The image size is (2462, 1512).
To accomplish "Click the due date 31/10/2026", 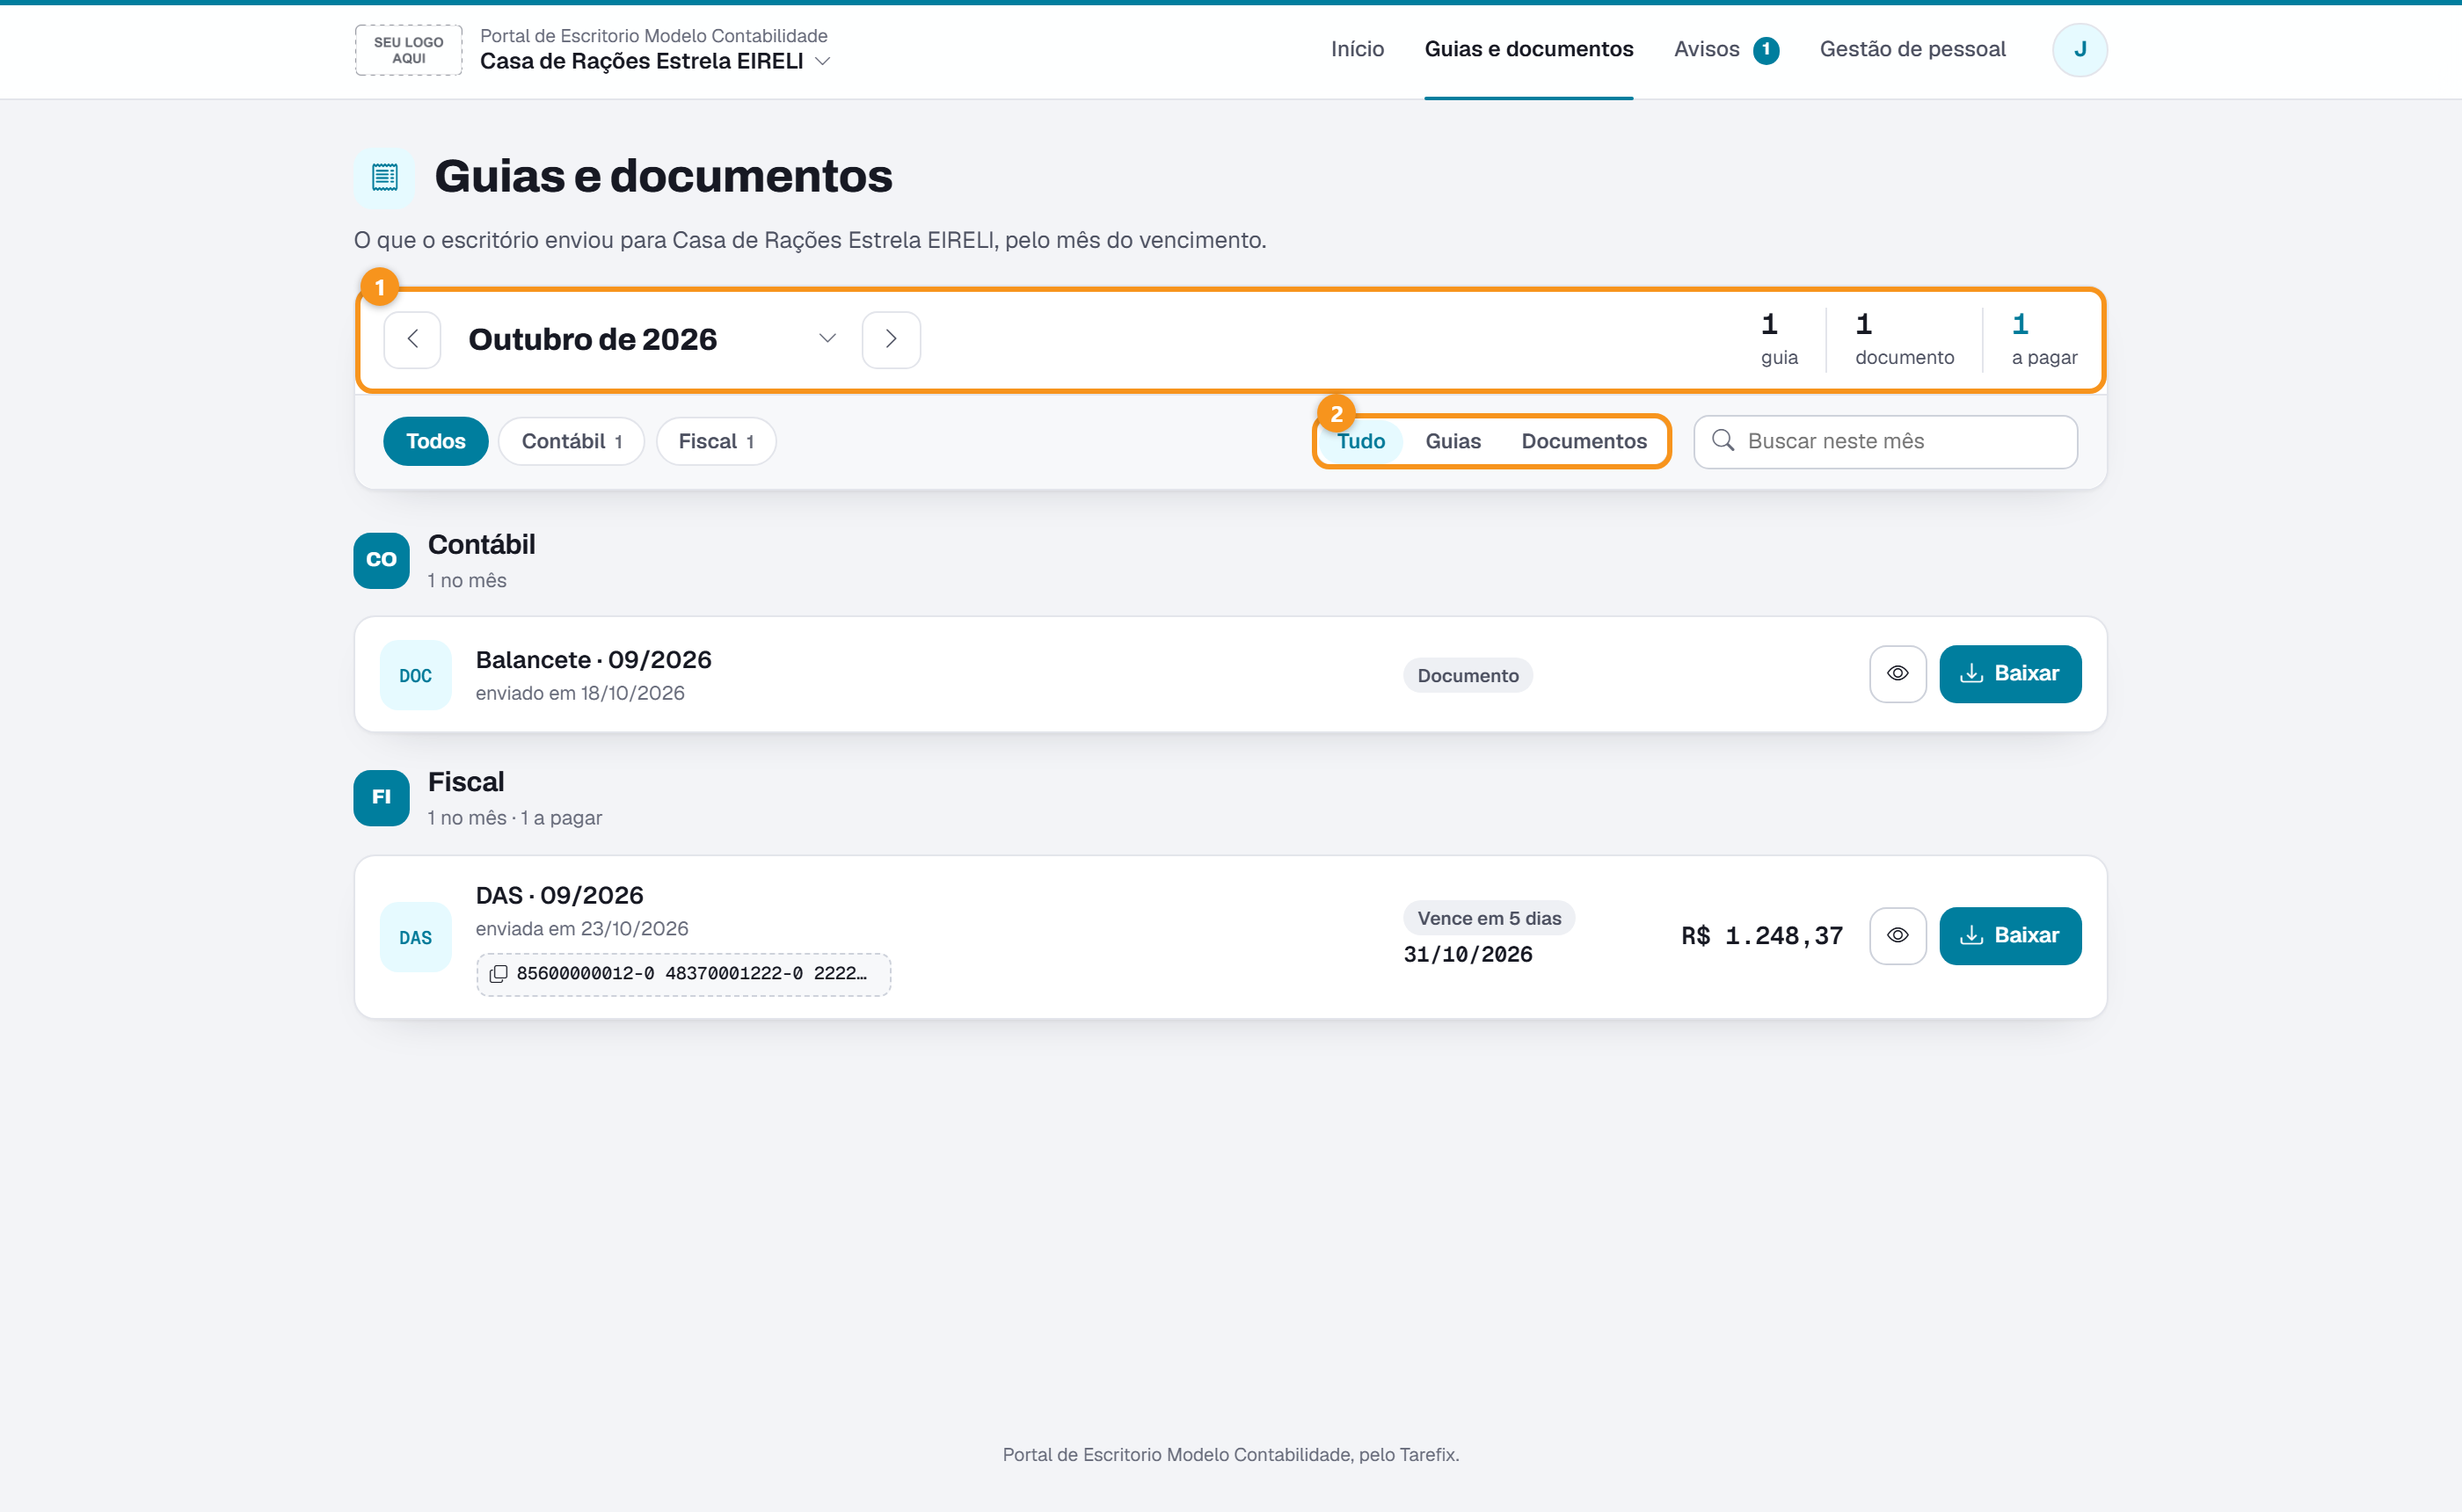I will coord(1467,954).
